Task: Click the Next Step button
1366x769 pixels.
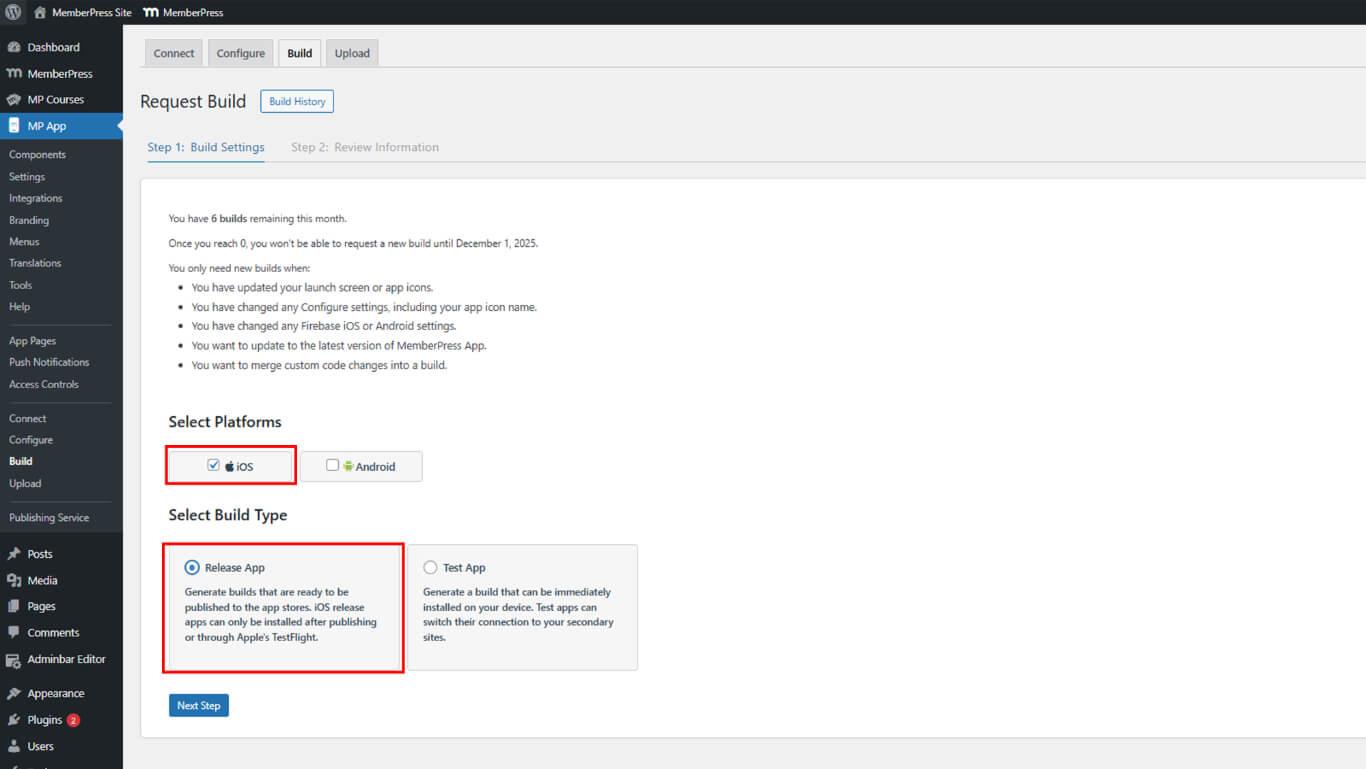Action: pyautogui.click(x=198, y=706)
